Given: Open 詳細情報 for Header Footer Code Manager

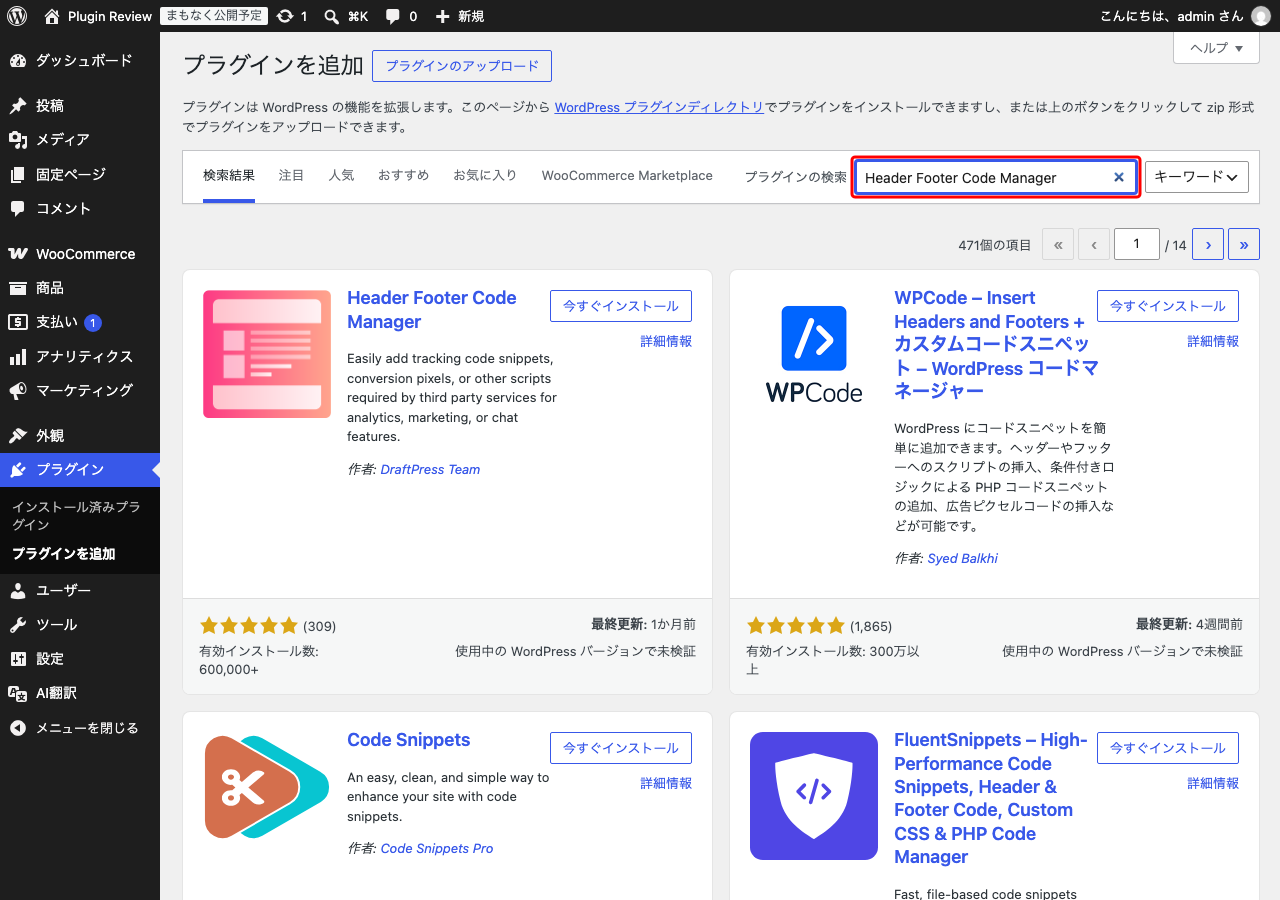Looking at the screenshot, I should click(x=666, y=342).
